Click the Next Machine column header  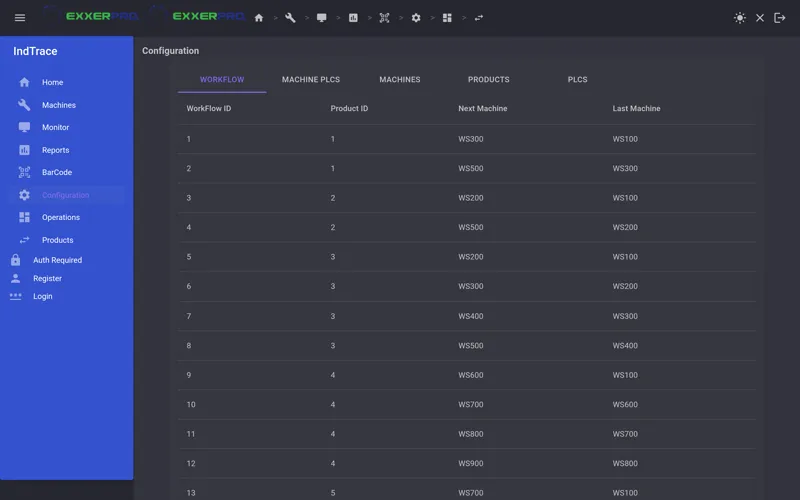coord(483,109)
